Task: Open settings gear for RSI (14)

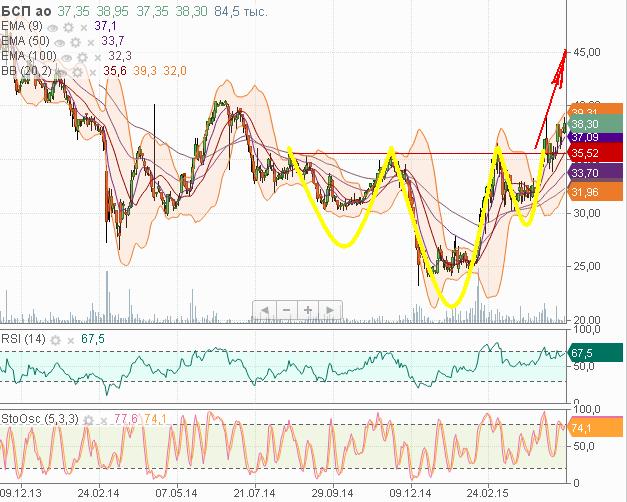Action: pyautogui.click(x=55, y=340)
